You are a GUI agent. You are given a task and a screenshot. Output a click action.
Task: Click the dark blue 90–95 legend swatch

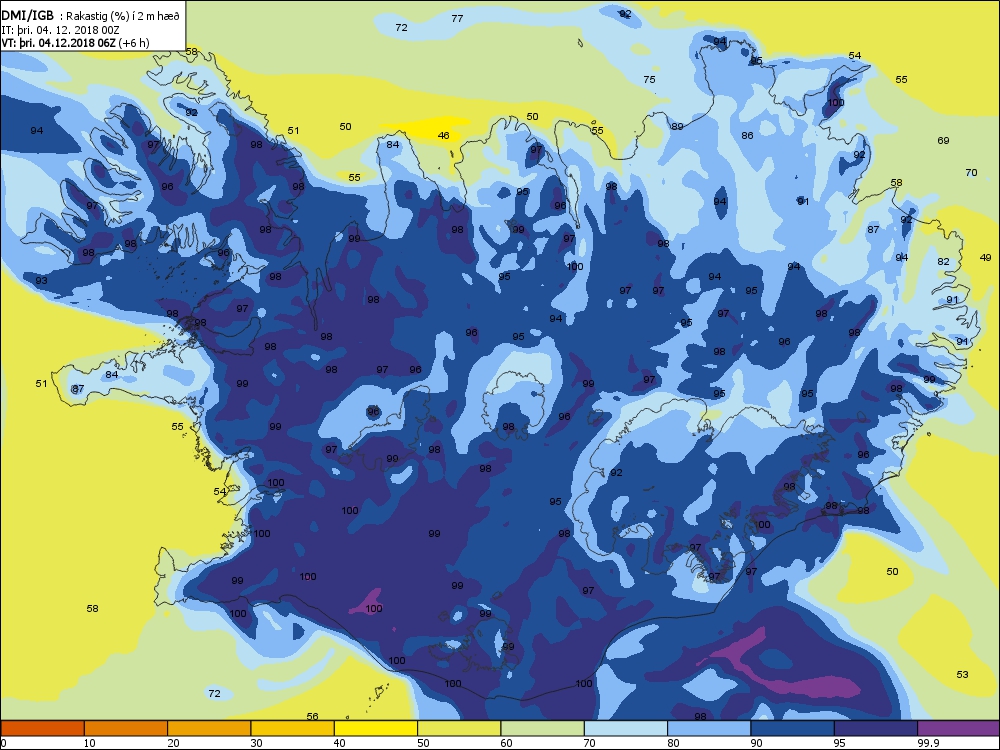(793, 728)
